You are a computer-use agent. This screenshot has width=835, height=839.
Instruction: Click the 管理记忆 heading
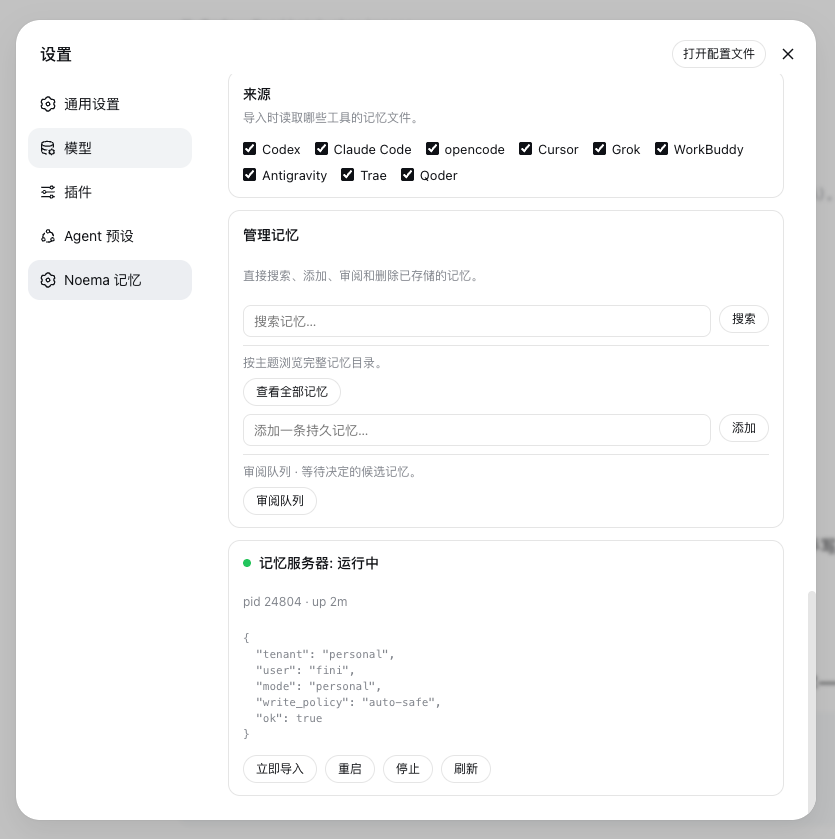pyautogui.click(x=271, y=235)
